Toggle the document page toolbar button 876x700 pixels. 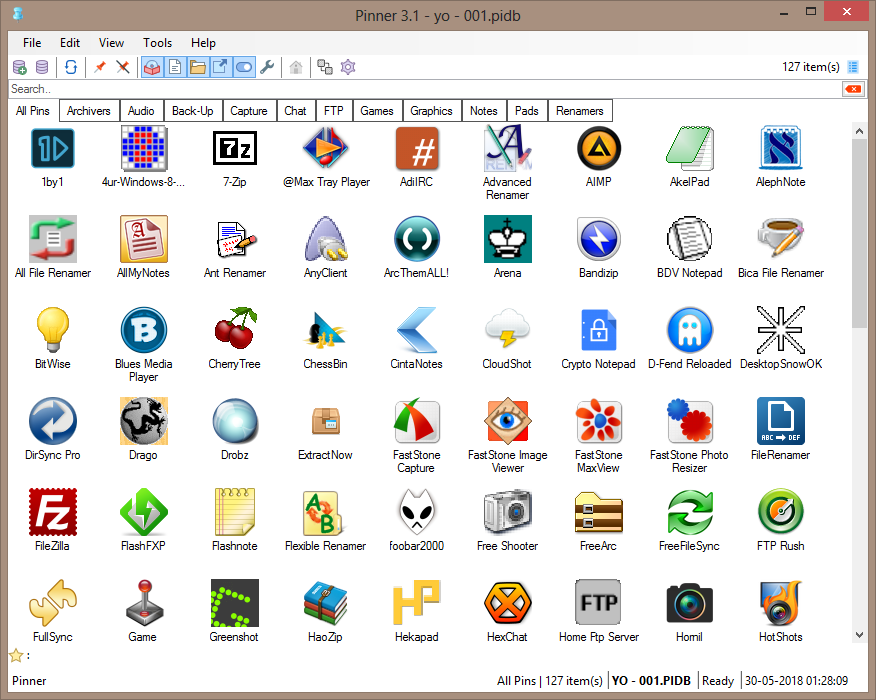[x=175, y=68]
